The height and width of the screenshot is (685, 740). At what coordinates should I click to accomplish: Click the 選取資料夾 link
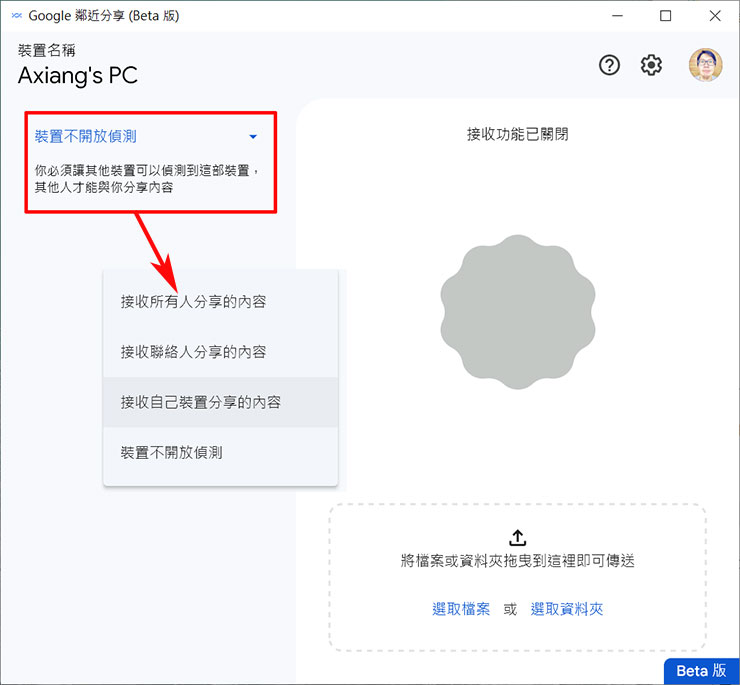pyautogui.click(x=567, y=609)
